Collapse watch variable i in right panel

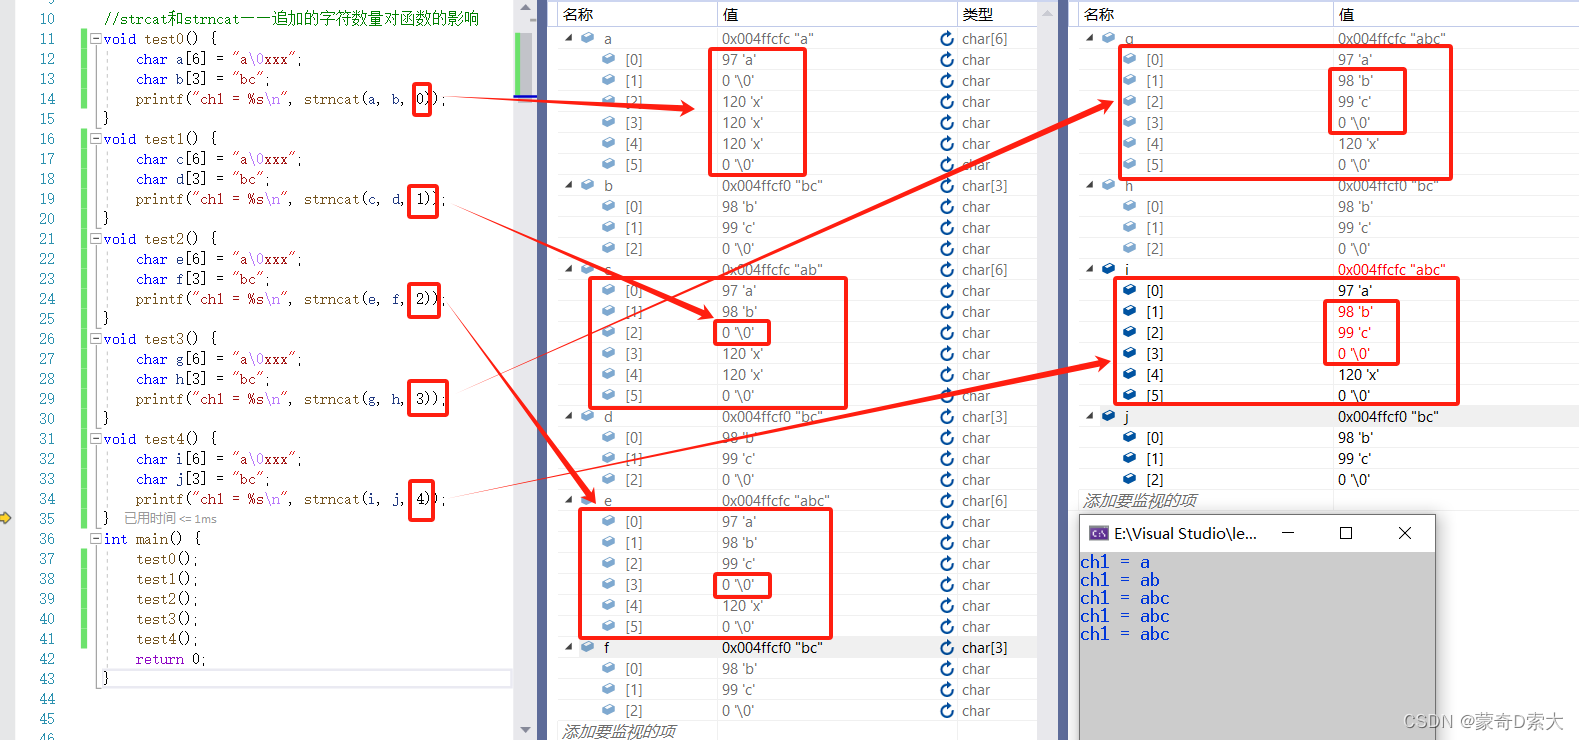pos(1090,270)
